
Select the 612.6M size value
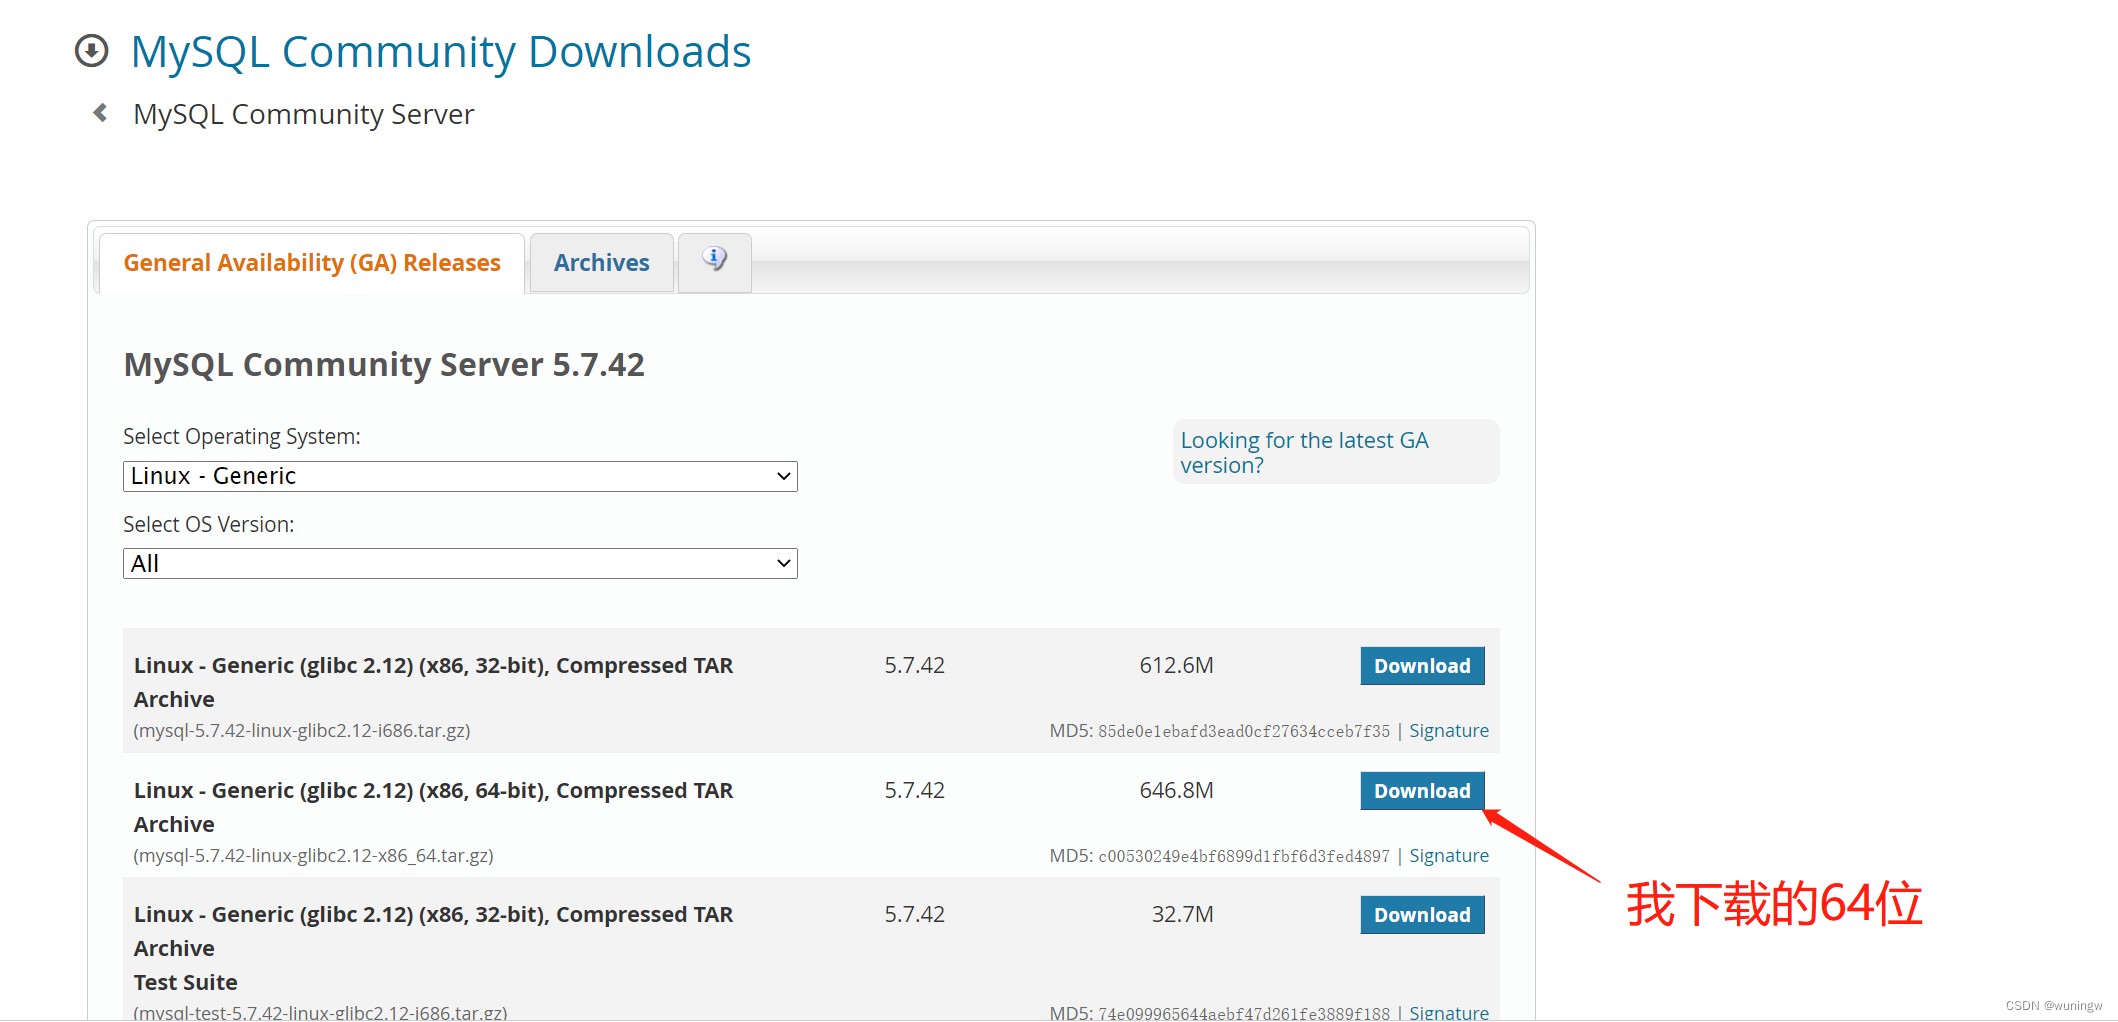(1176, 665)
